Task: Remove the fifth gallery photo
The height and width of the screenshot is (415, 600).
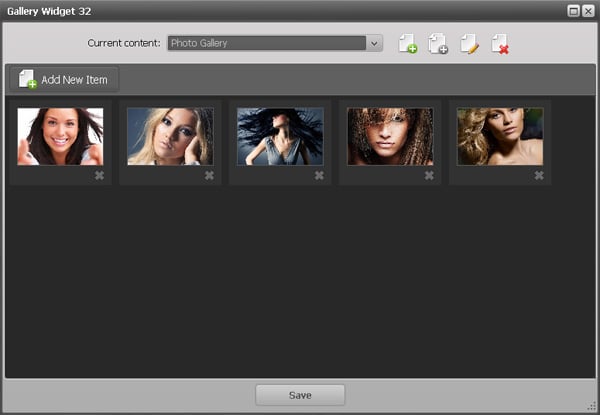Action: pyautogui.click(x=539, y=176)
